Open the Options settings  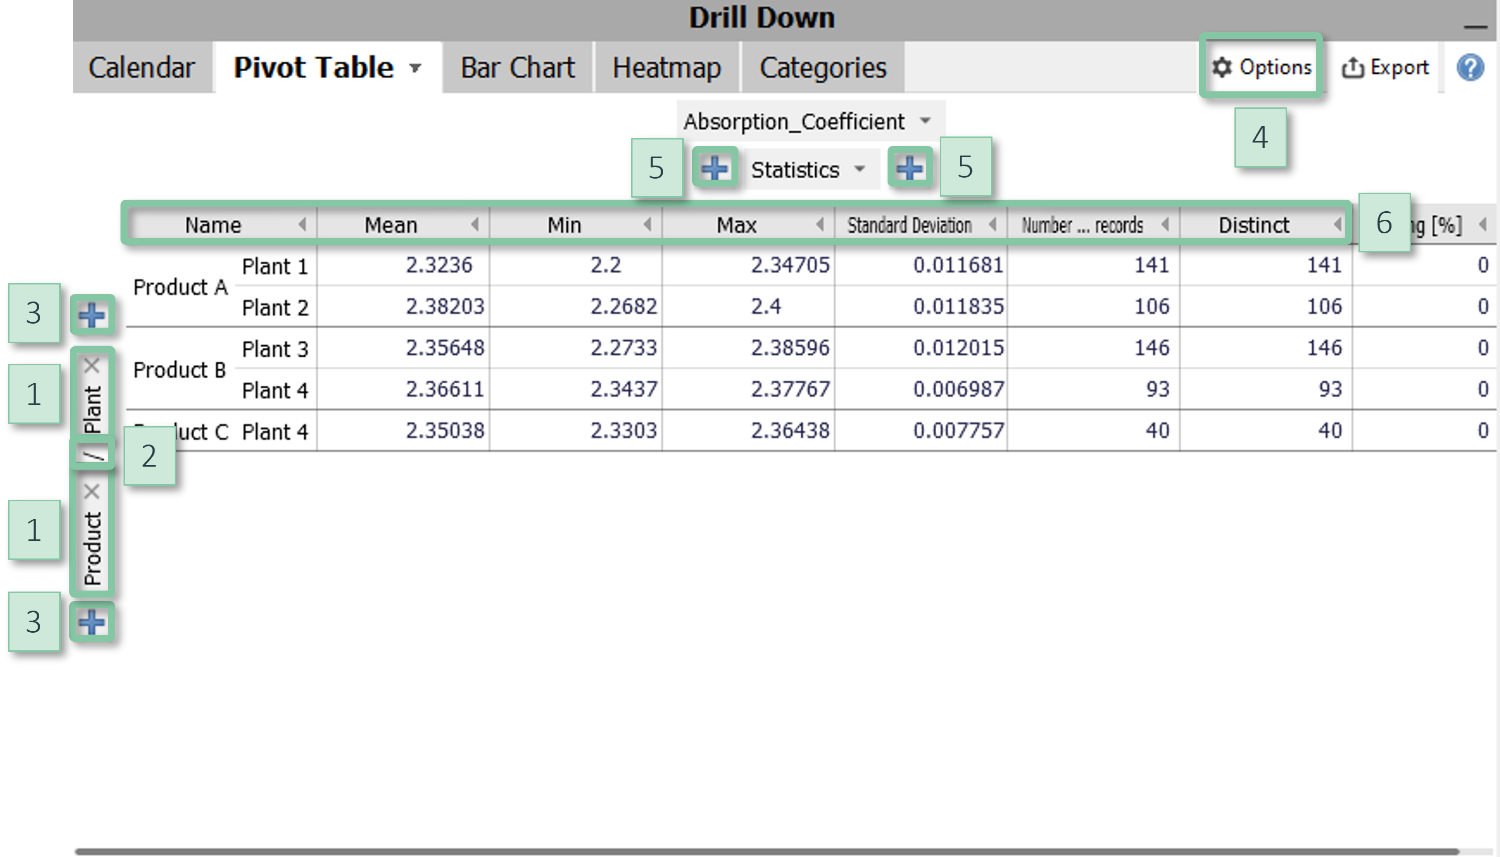1262,67
